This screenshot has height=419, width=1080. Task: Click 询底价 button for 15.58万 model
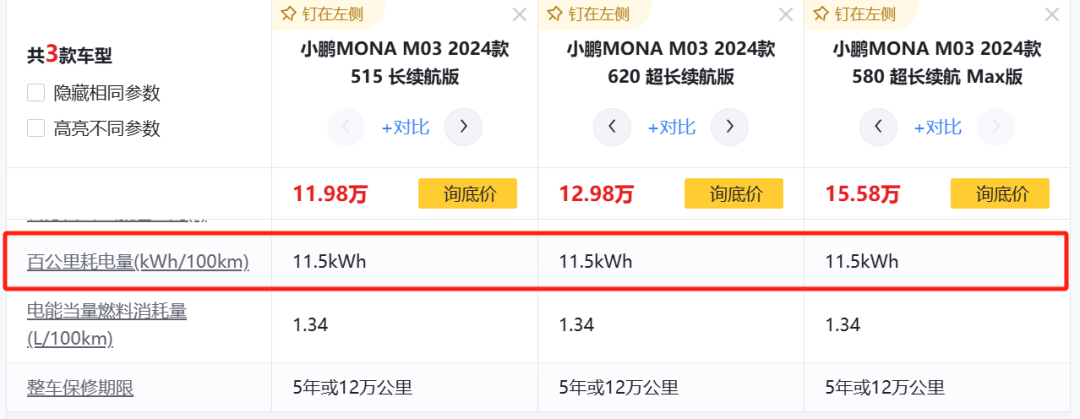(x=999, y=194)
